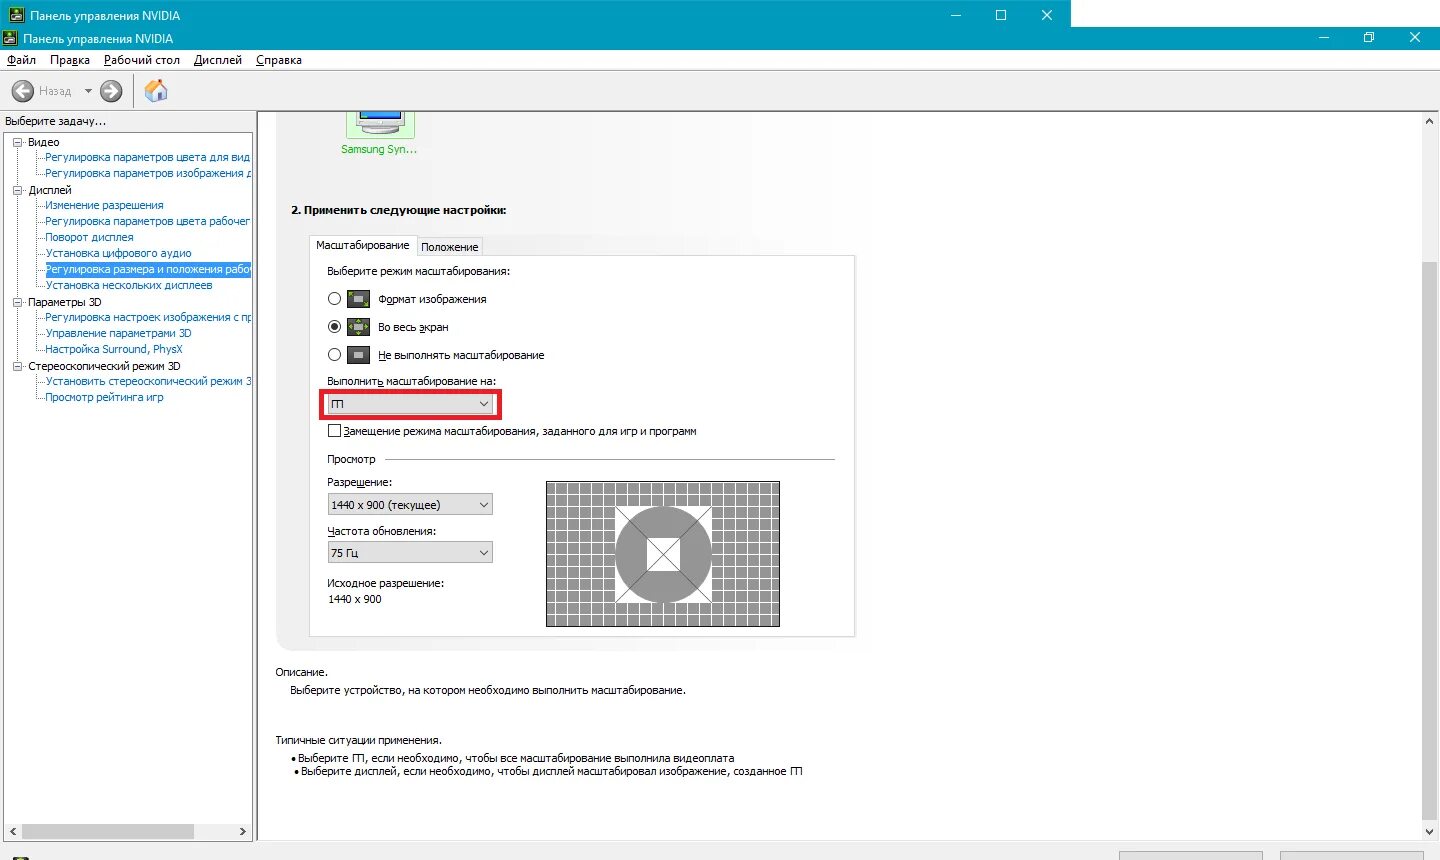
Task: Open Изменение разрешения page
Action: 104,205
